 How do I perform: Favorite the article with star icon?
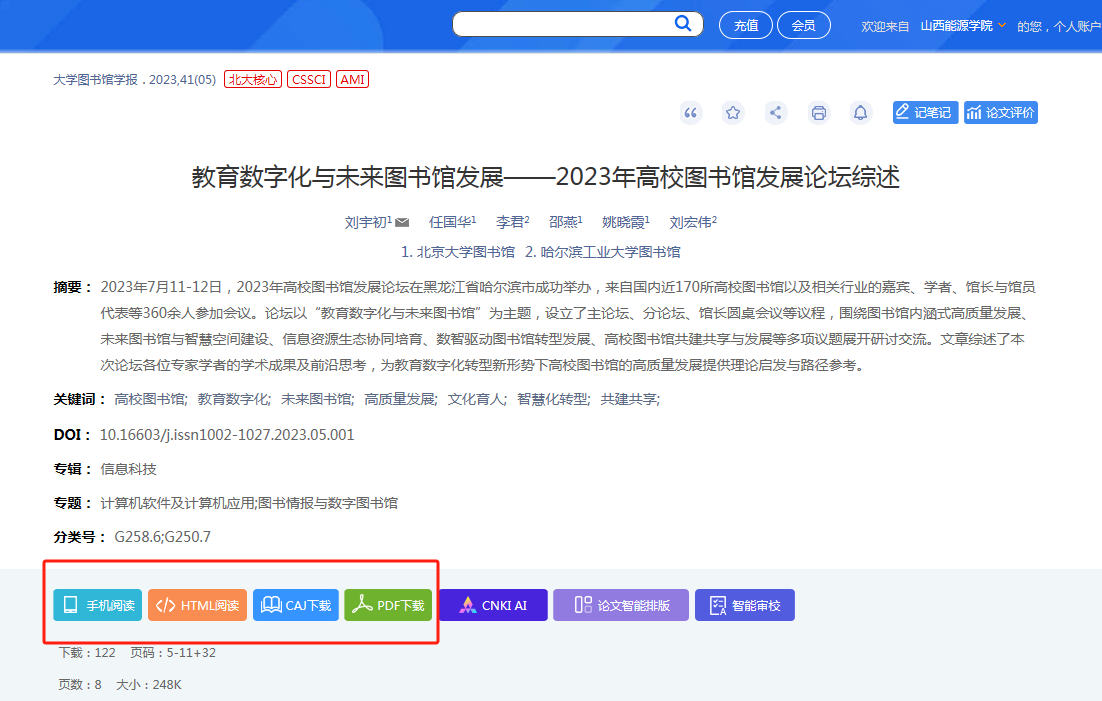(x=733, y=113)
